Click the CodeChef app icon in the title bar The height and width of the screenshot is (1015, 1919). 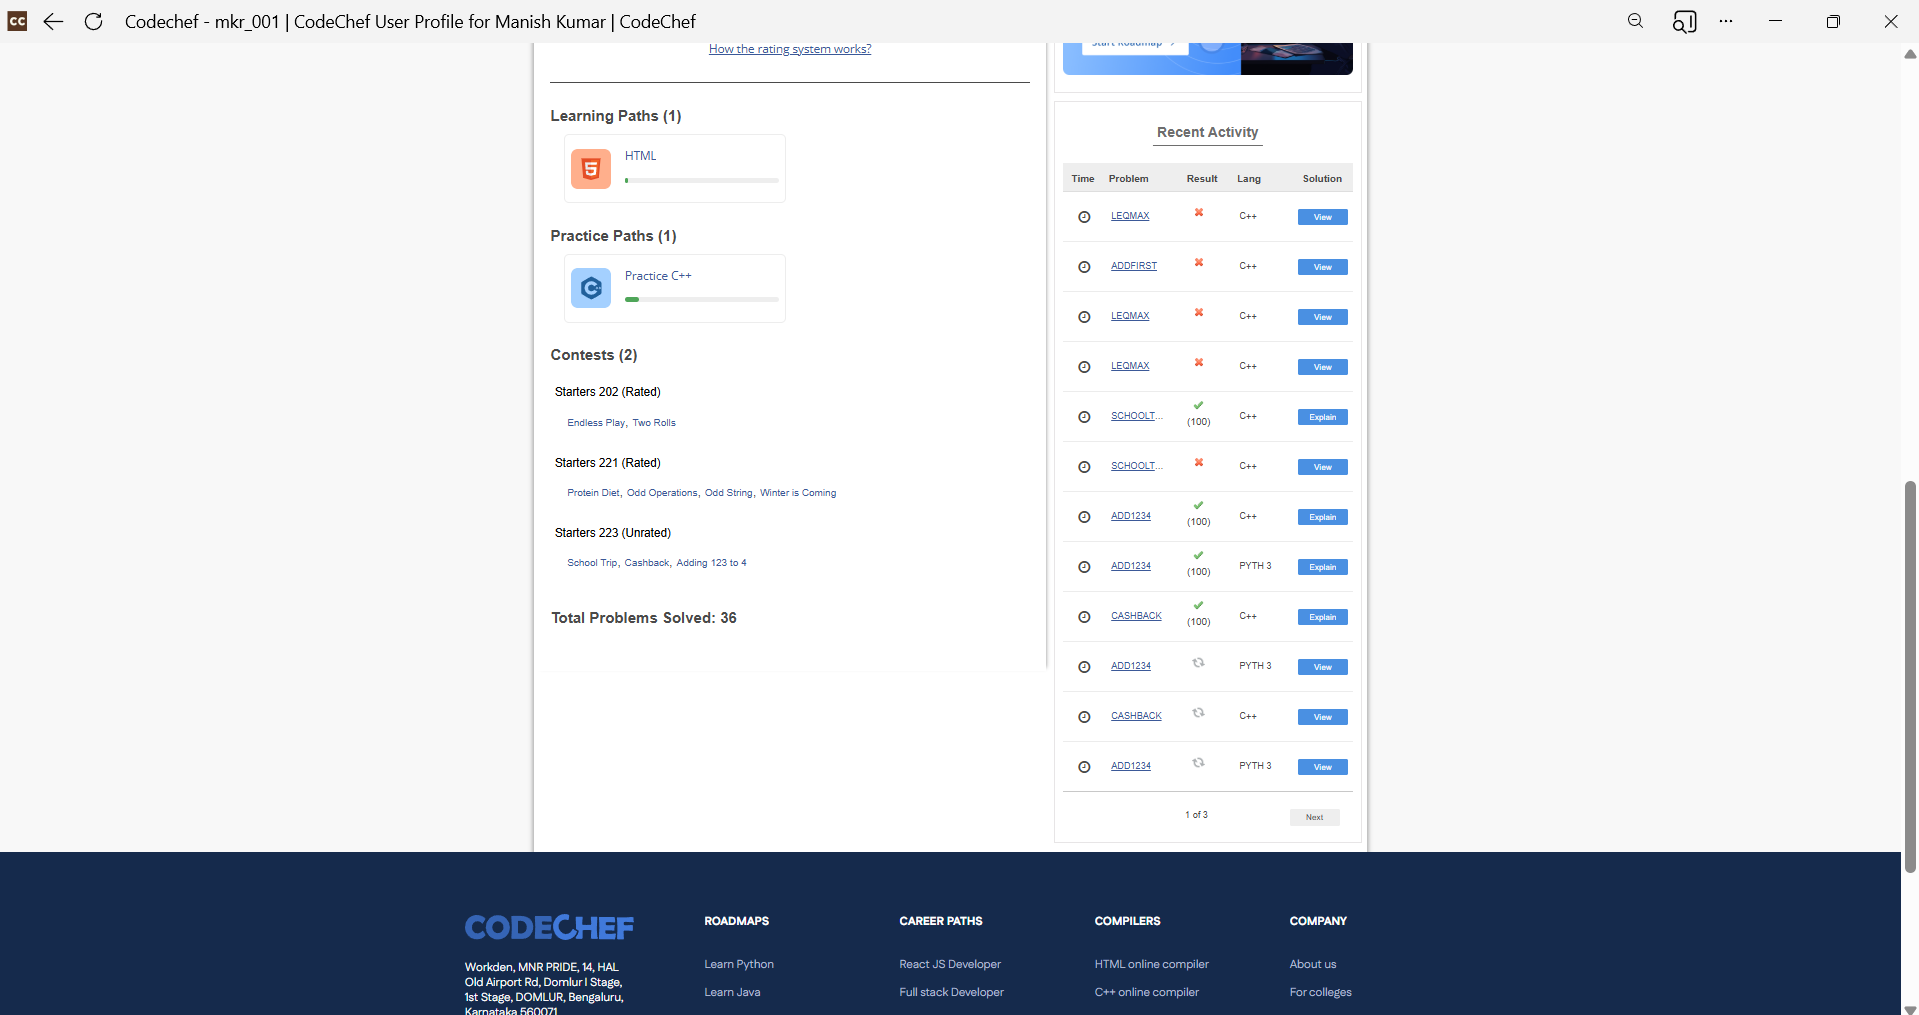pos(17,21)
